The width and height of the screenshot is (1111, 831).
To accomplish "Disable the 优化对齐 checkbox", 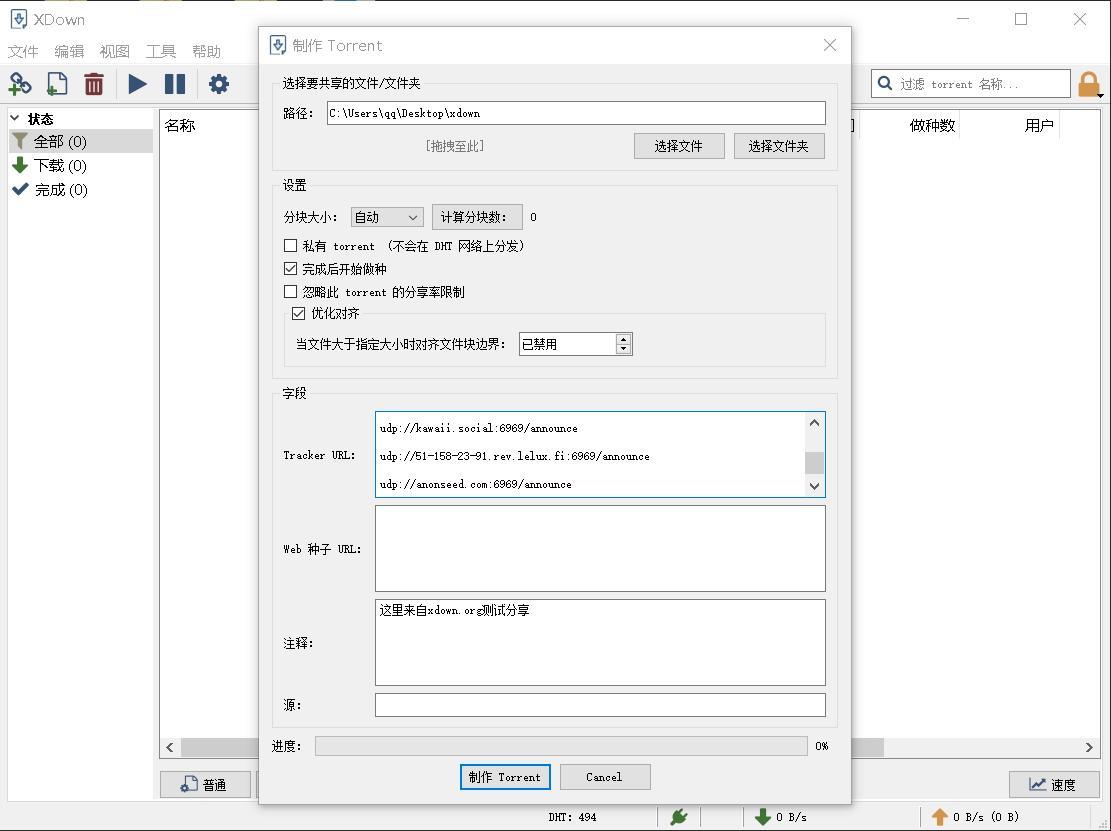I will coord(299,313).
